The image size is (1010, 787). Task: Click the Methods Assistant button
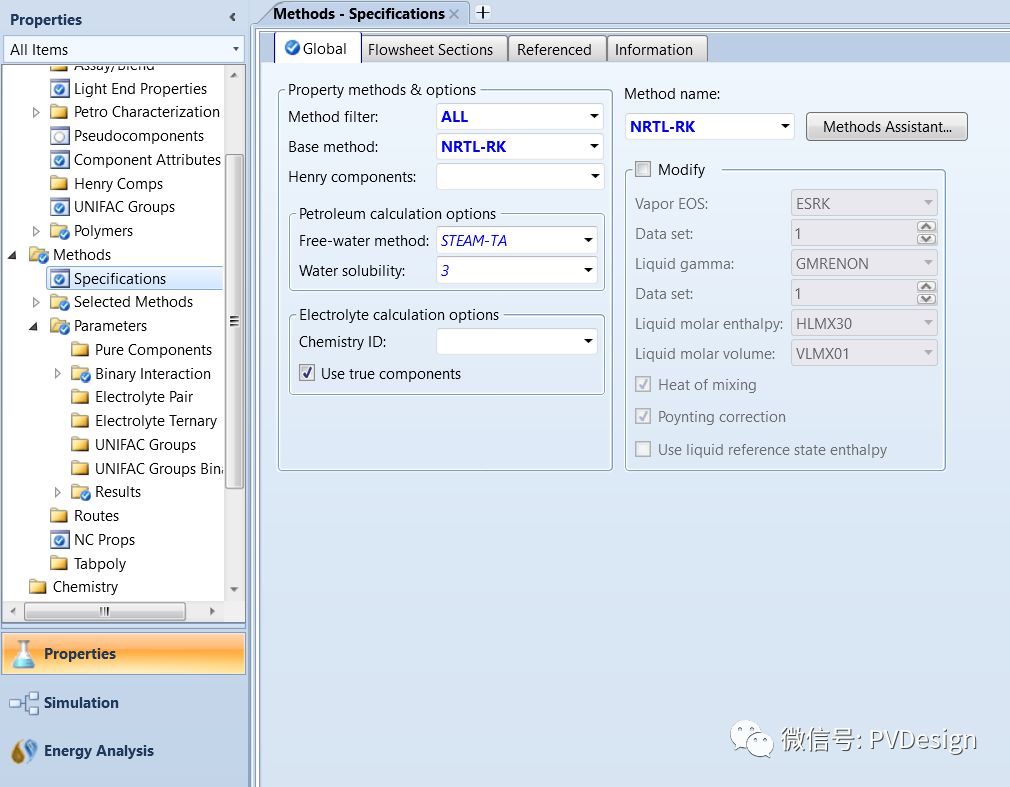point(887,127)
